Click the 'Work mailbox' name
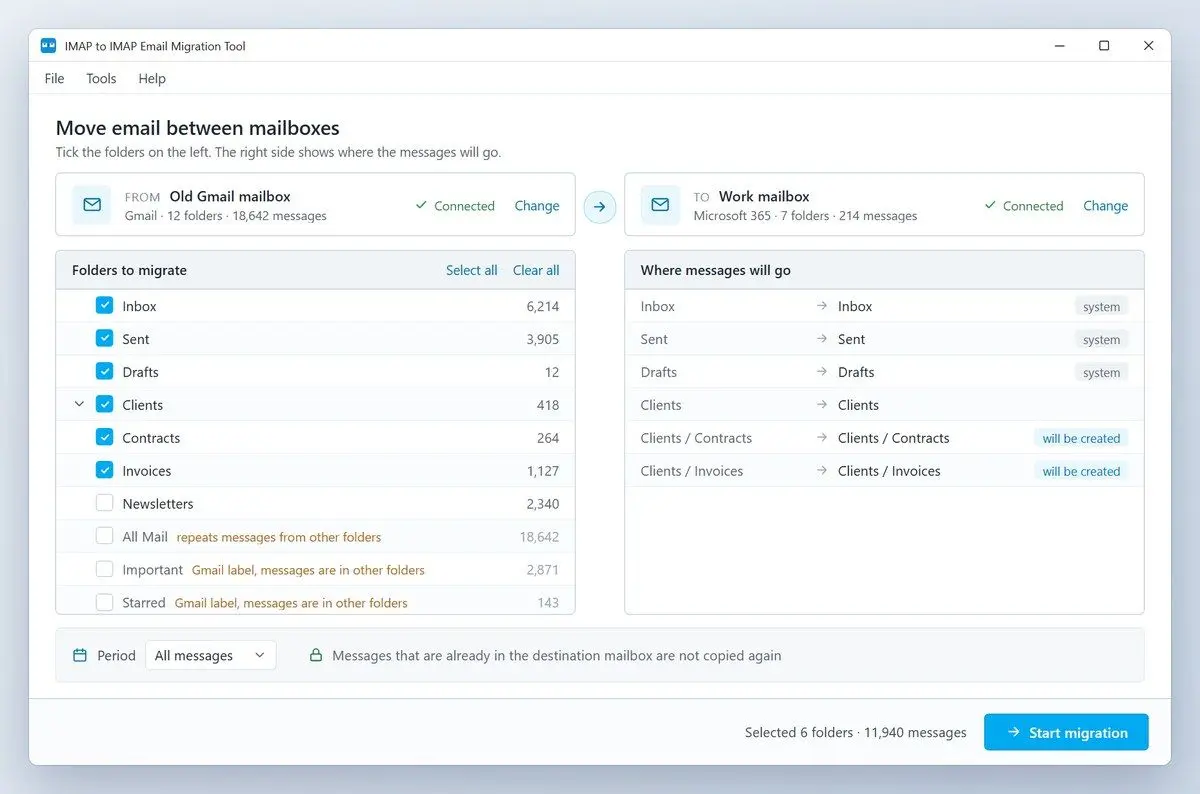 [x=764, y=196]
